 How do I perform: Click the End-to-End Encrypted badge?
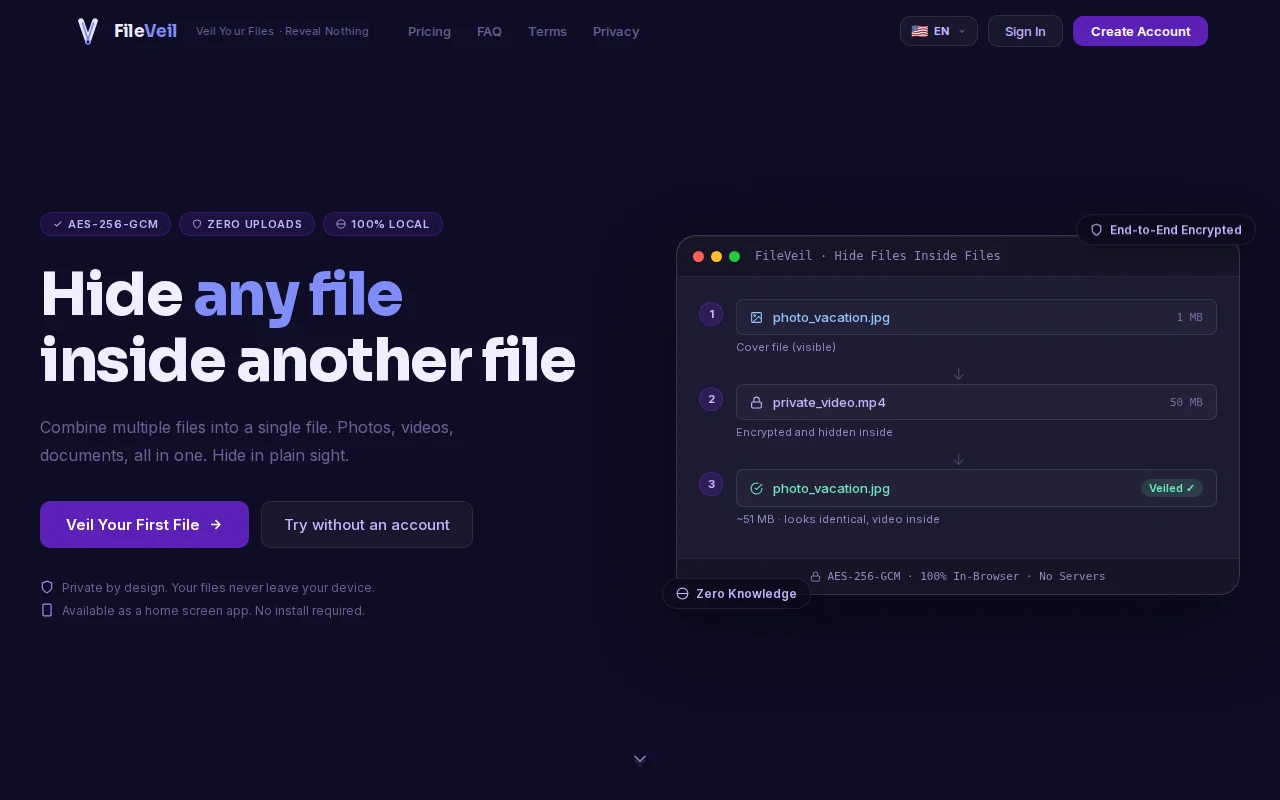(x=1166, y=230)
